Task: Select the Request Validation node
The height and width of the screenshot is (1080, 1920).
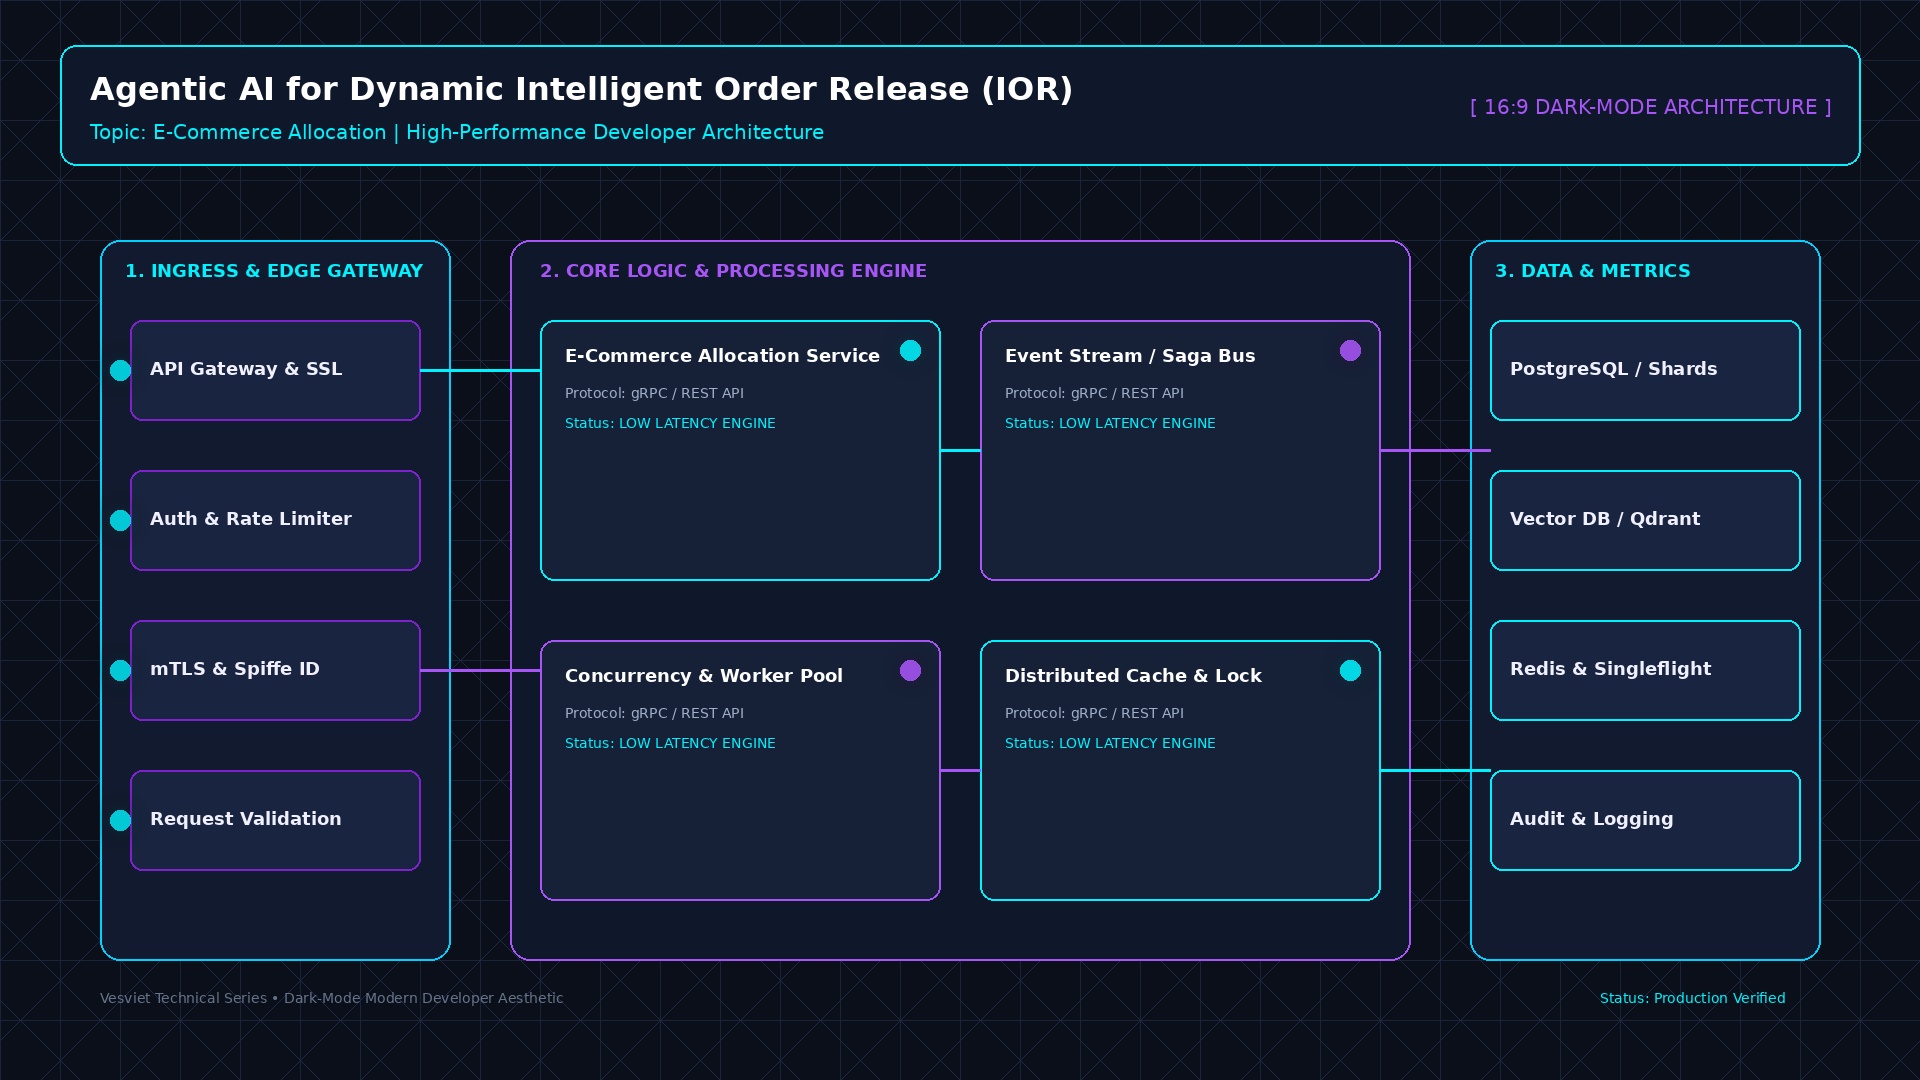Action: point(275,820)
